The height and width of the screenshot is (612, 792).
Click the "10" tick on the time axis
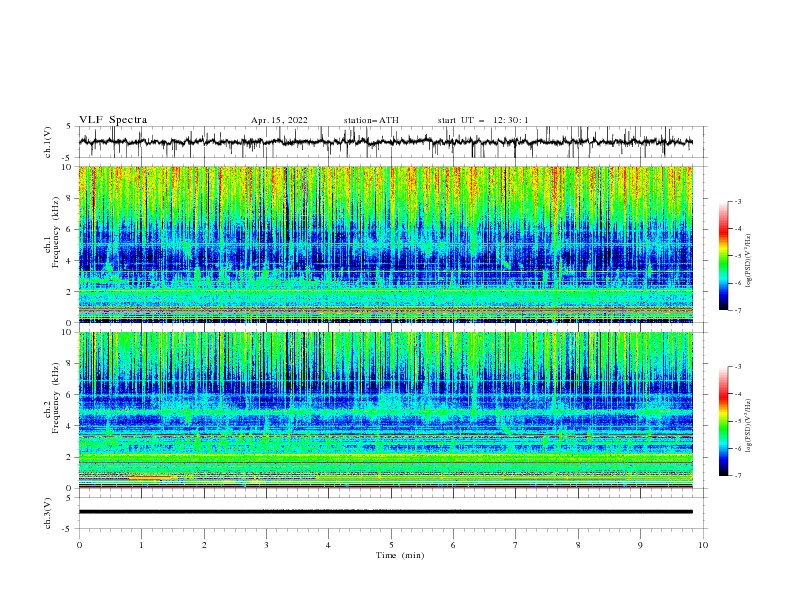[x=703, y=545]
